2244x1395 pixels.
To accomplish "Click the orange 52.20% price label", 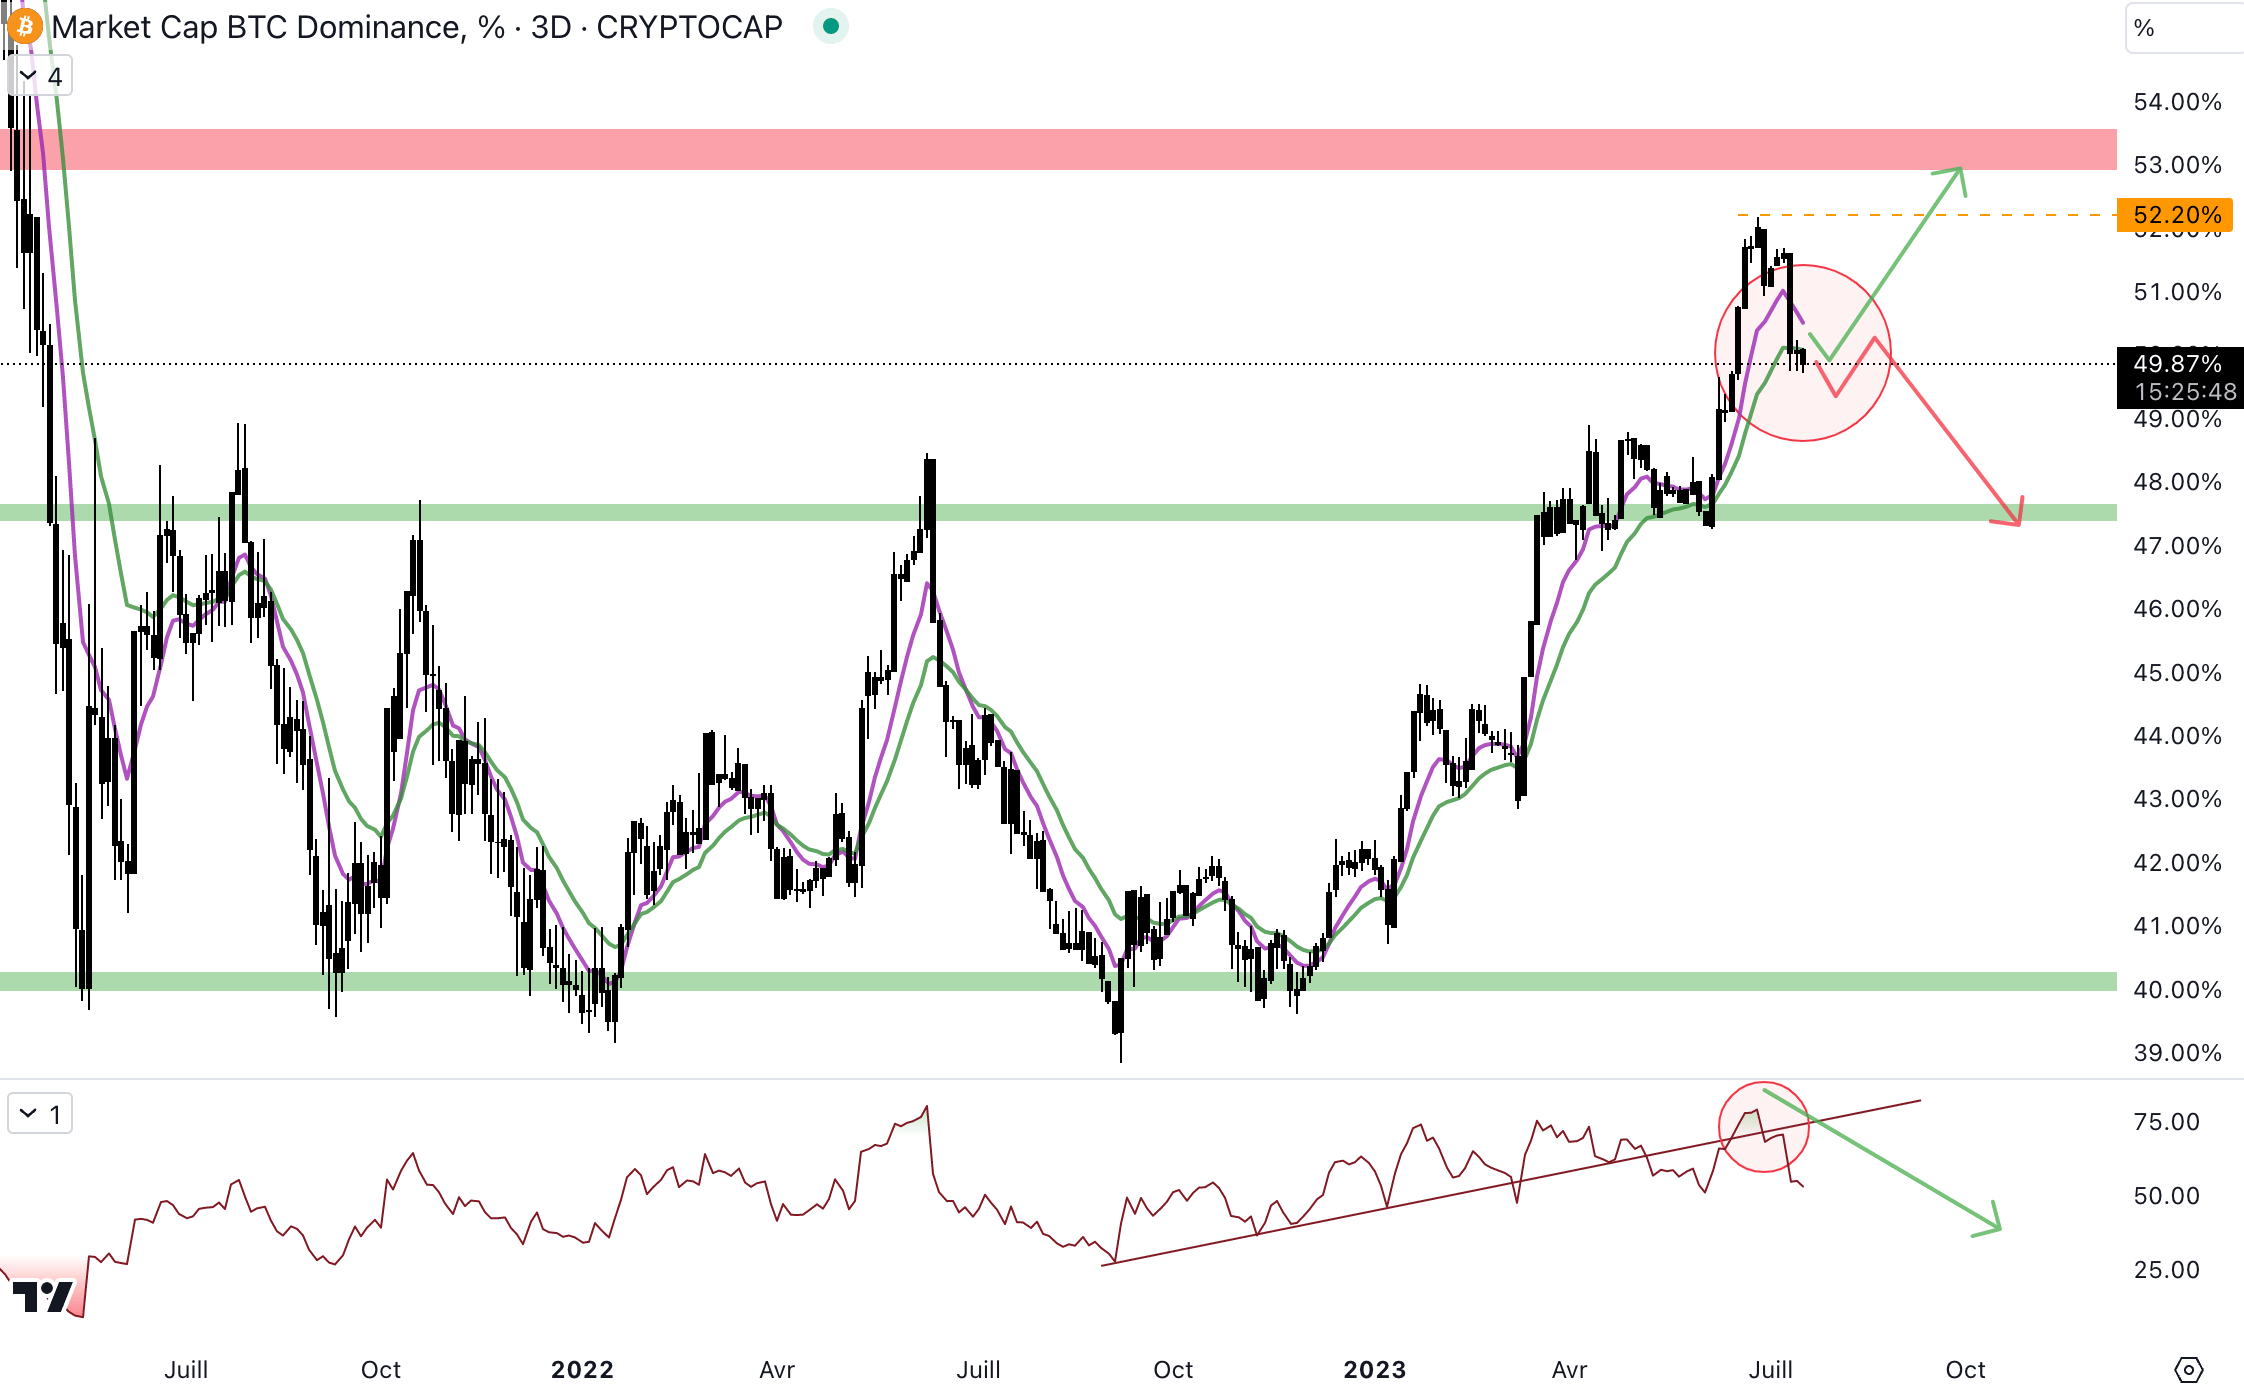I will click(2175, 215).
